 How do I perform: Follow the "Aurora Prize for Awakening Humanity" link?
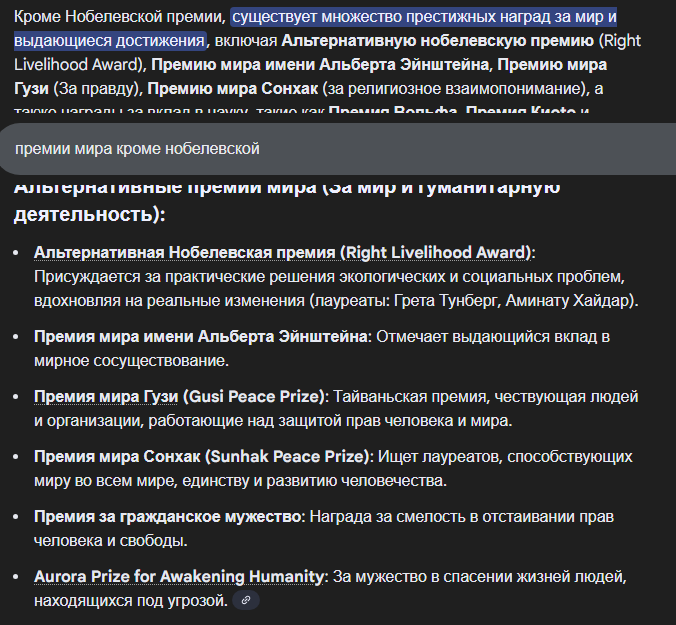pyautogui.click(x=180, y=577)
